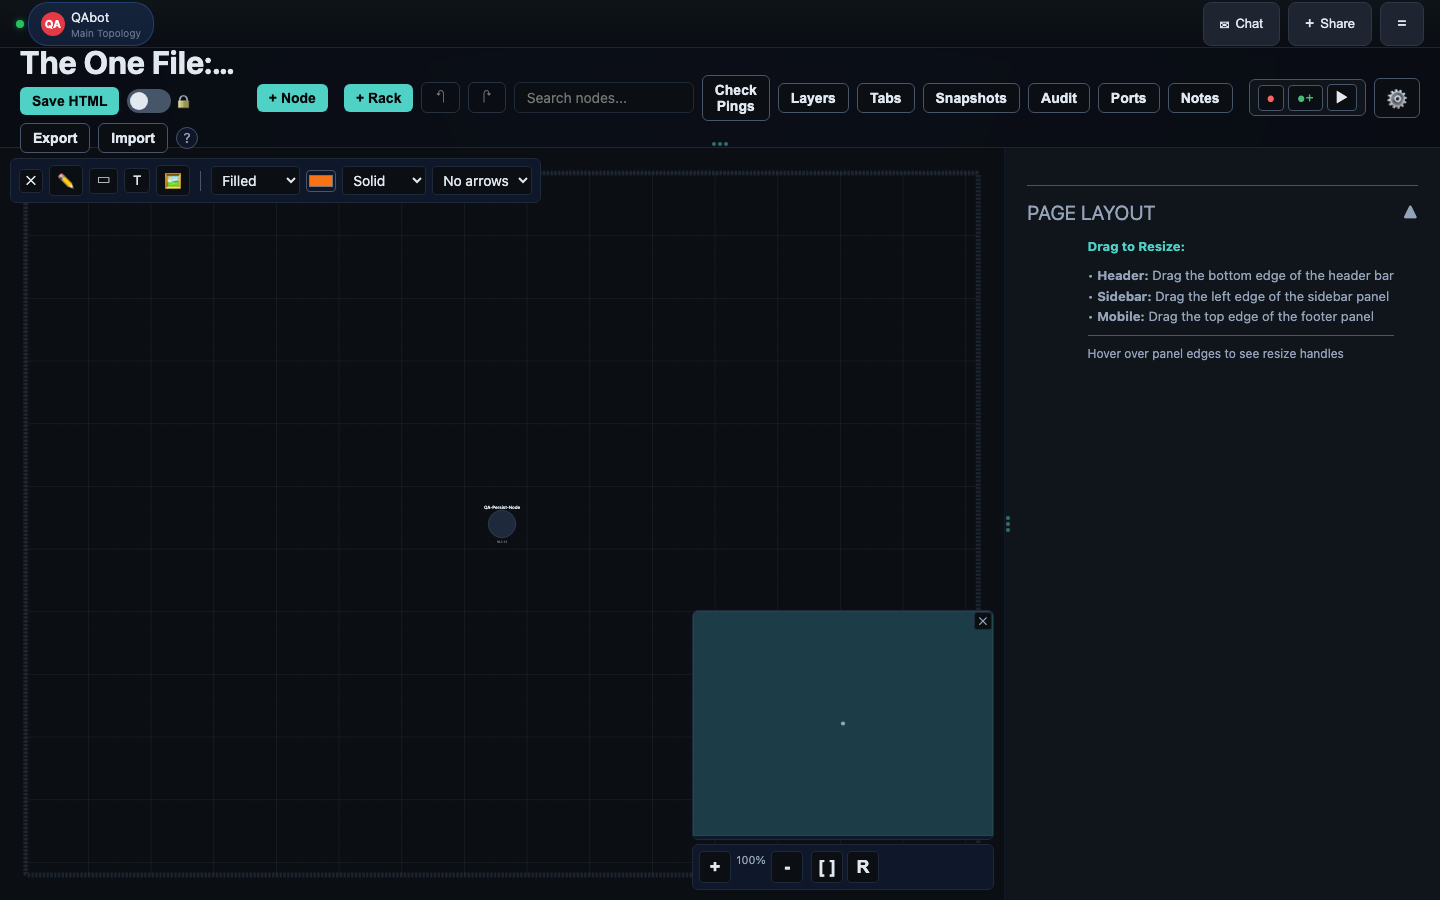Open the Filled style dropdown
Image resolution: width=1440 pixels, height=900 pixels.
[x=255, y=181]
